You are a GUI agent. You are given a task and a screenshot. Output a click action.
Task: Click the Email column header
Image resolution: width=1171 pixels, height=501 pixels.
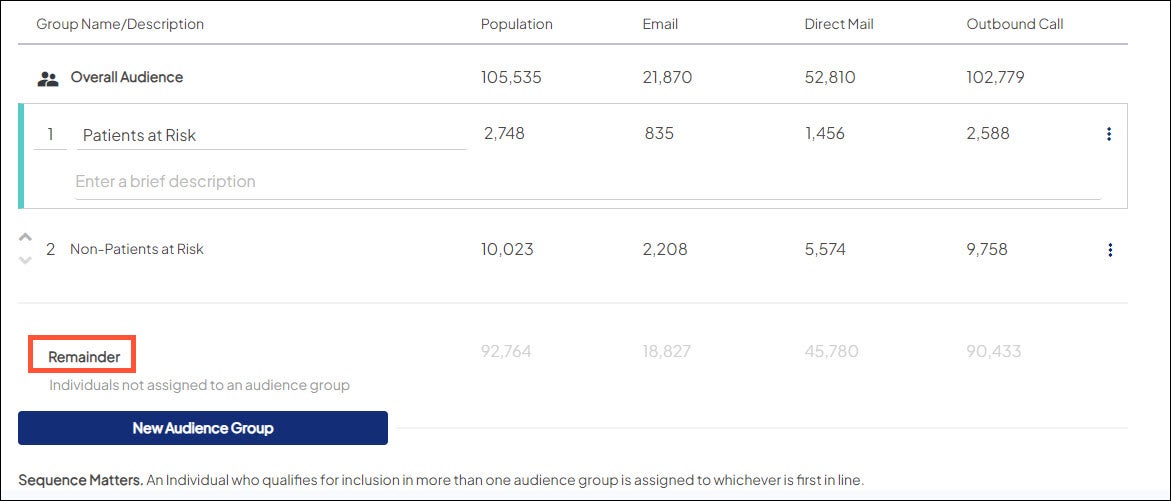660,24
